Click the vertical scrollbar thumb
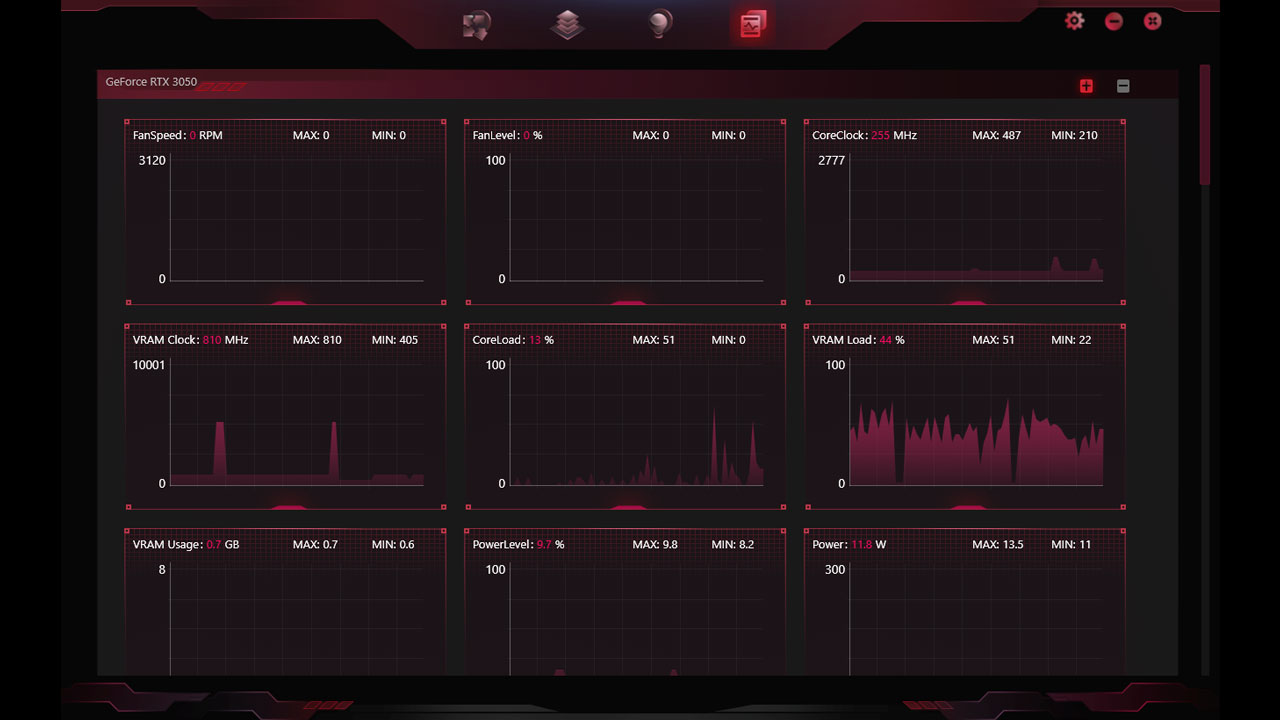Viewport: 1280px width, 720px height. coord(1205,125)
